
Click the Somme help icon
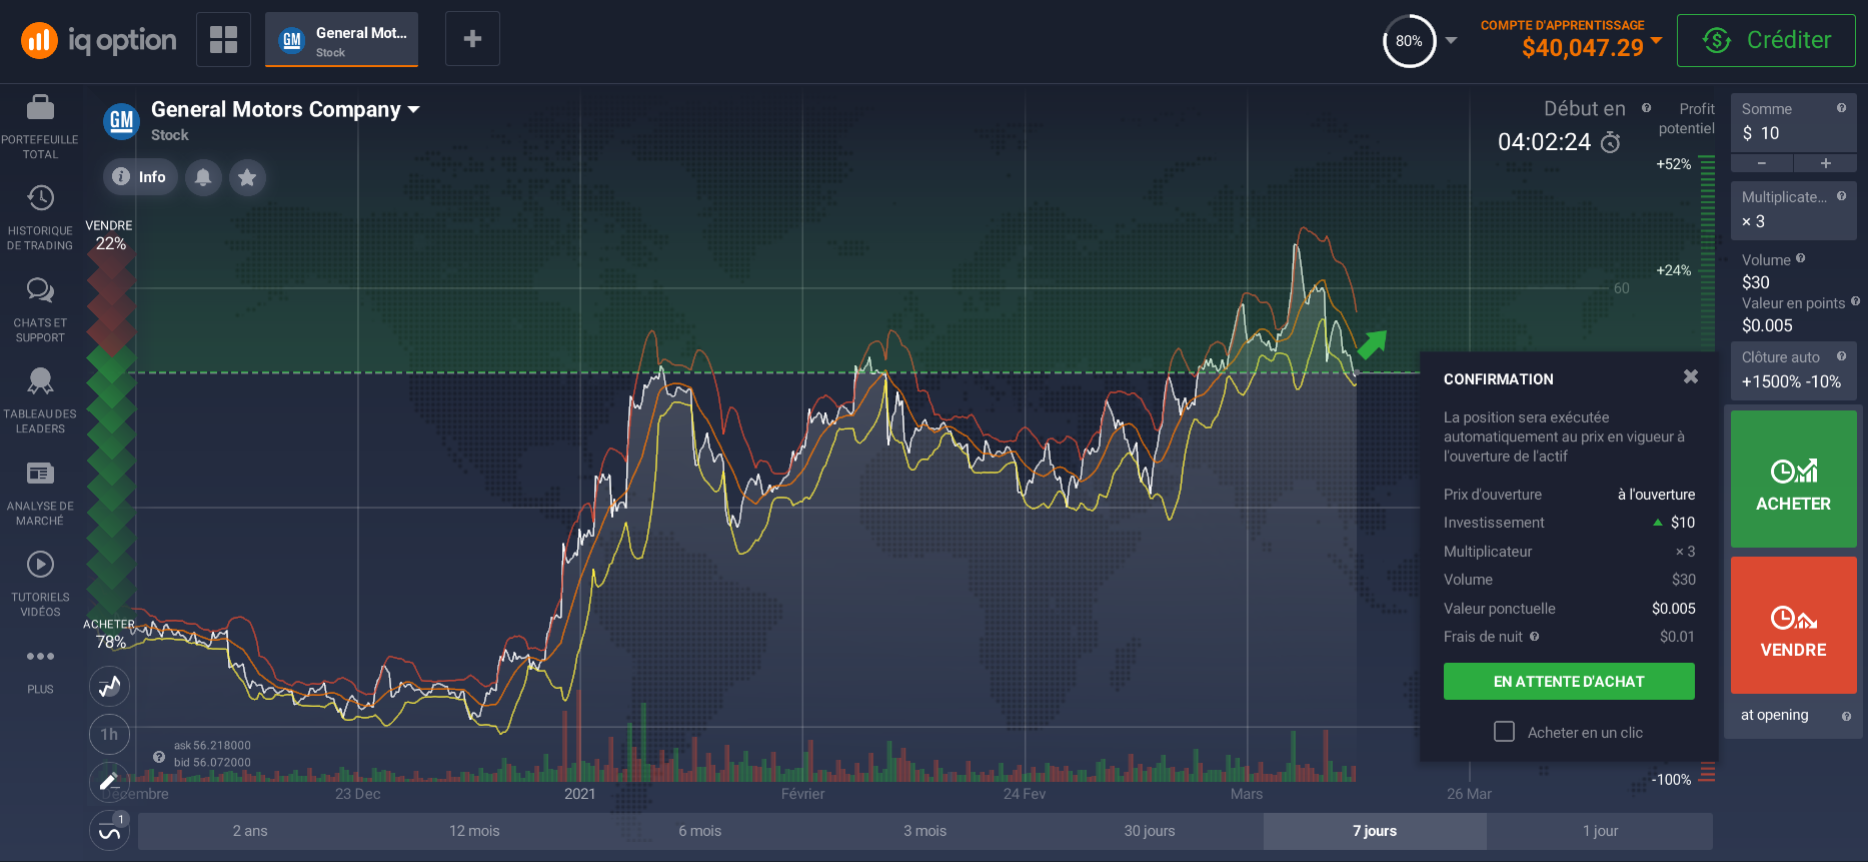pos(1841,108)
